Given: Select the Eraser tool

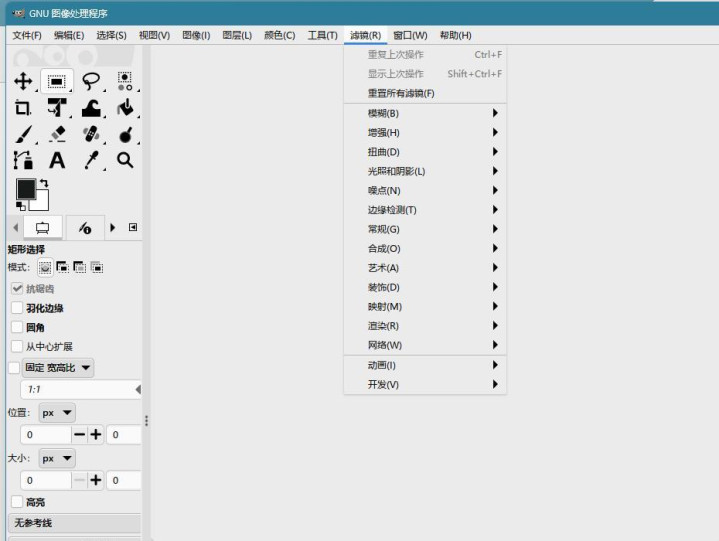Looking at the screenshot, I should point(57,135).
